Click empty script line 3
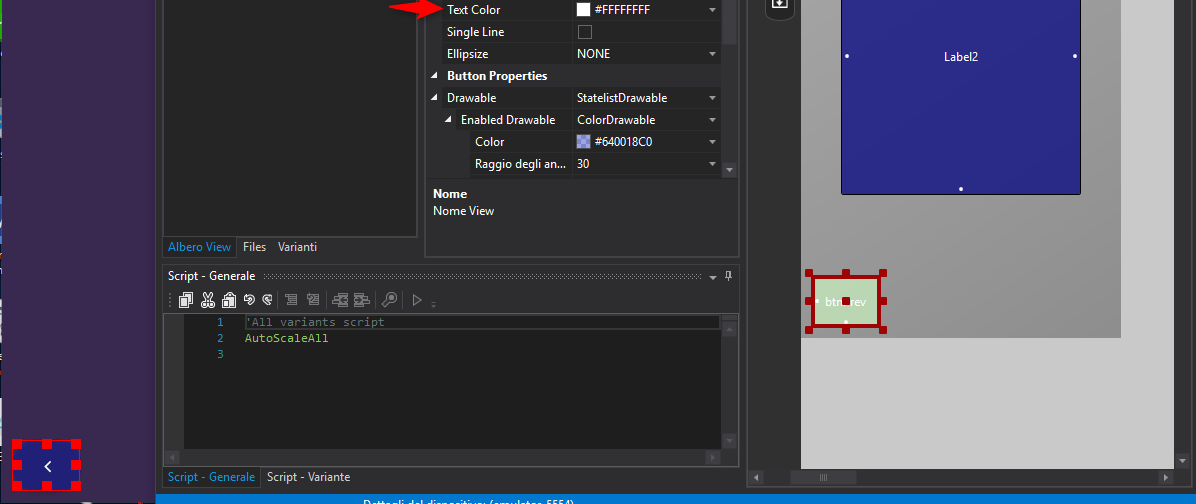1196x504 pixels. (481, 355)
